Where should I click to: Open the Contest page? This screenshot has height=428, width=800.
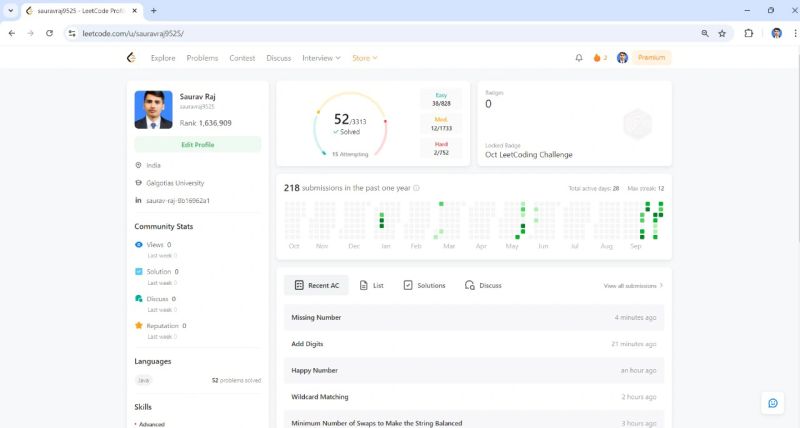coord(242,58)
